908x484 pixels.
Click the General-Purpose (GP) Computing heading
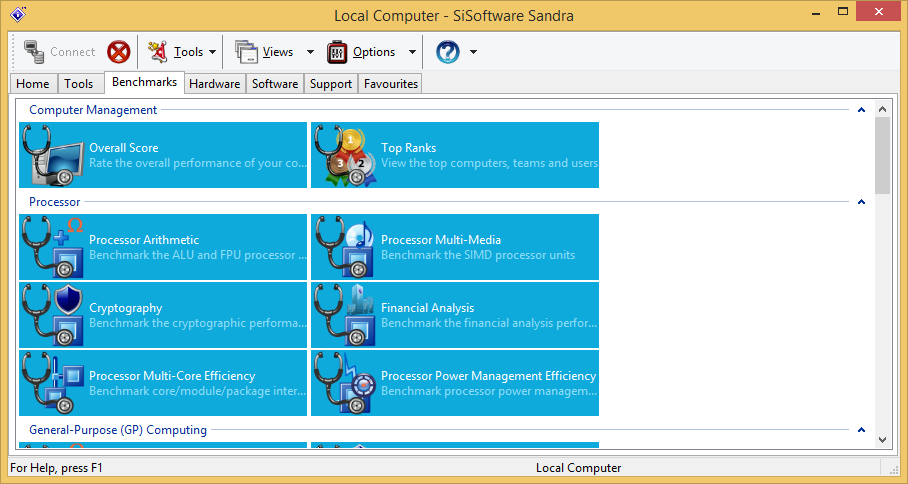[118, 430]
